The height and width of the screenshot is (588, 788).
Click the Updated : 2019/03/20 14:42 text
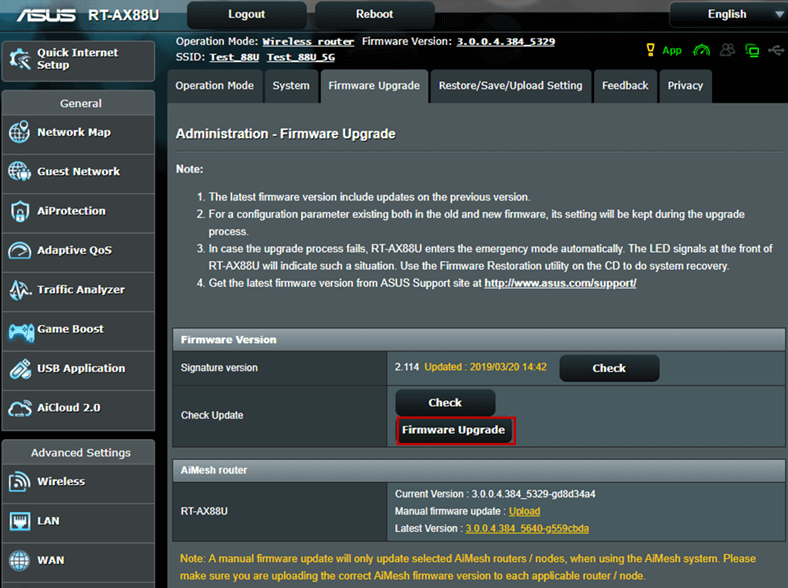(485, 367)
